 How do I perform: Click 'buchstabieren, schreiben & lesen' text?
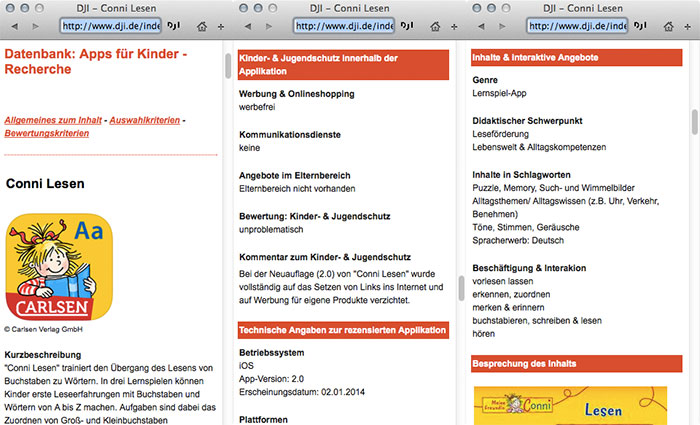pos(537,321)
